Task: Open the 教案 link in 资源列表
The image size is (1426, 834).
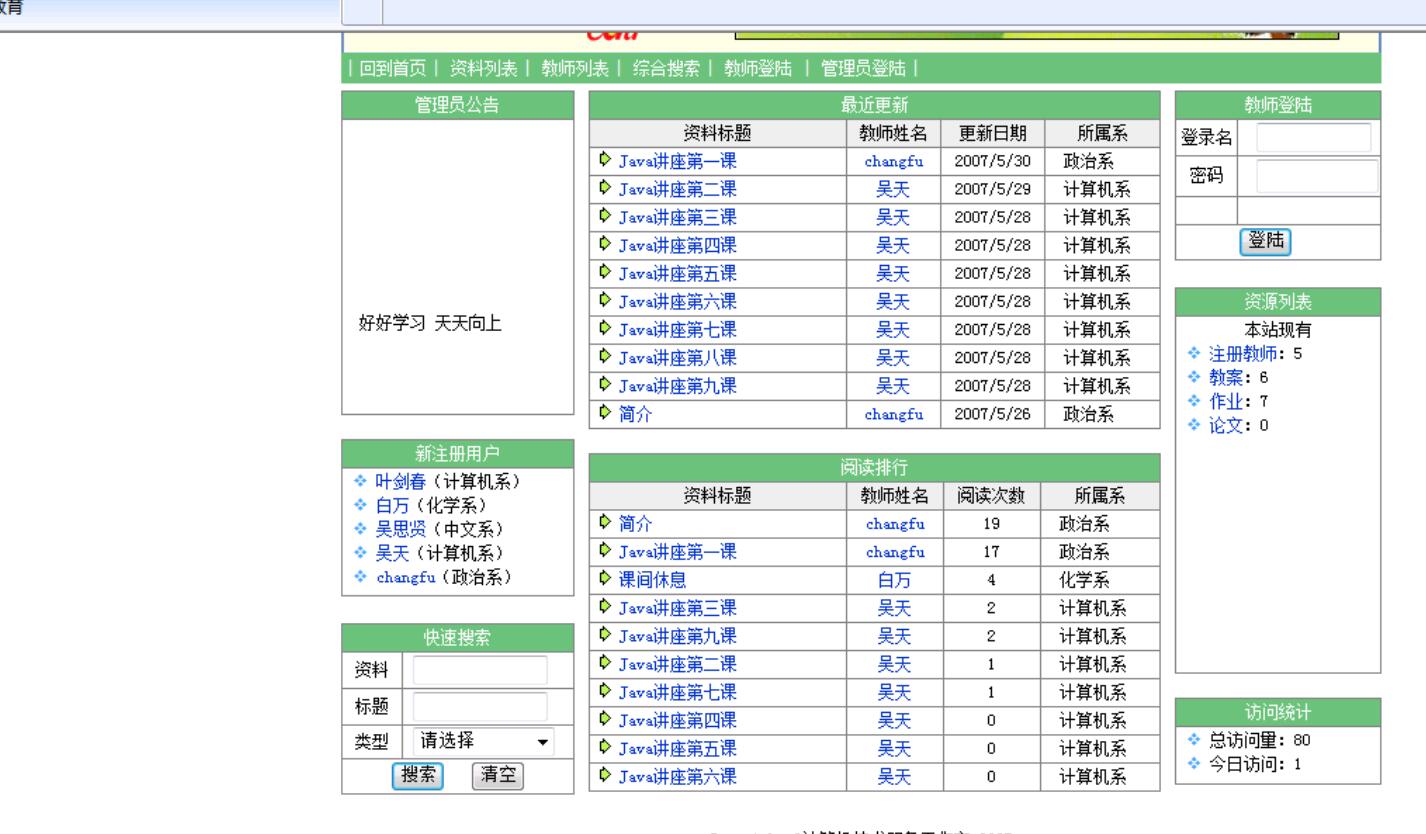Action: [x=1225, y=377]
